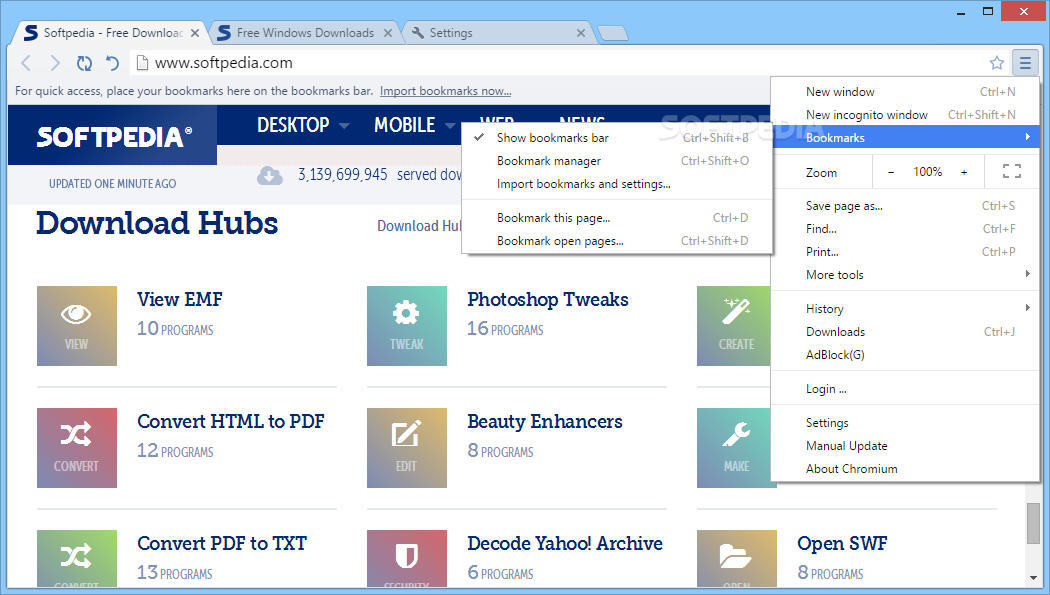Click Import bookmarks now link
This screenshot has height=595, width=1050.
coord(445,91)
